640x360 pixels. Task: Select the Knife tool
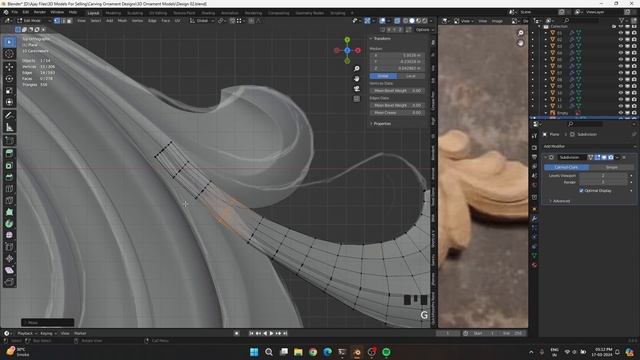9,200
